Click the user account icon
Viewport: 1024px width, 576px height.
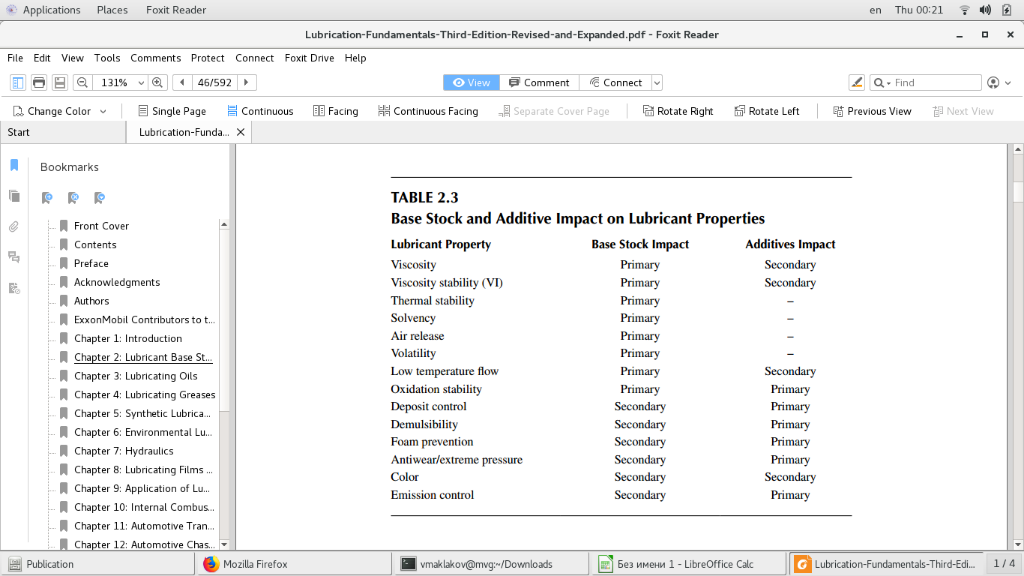point(993,82)
